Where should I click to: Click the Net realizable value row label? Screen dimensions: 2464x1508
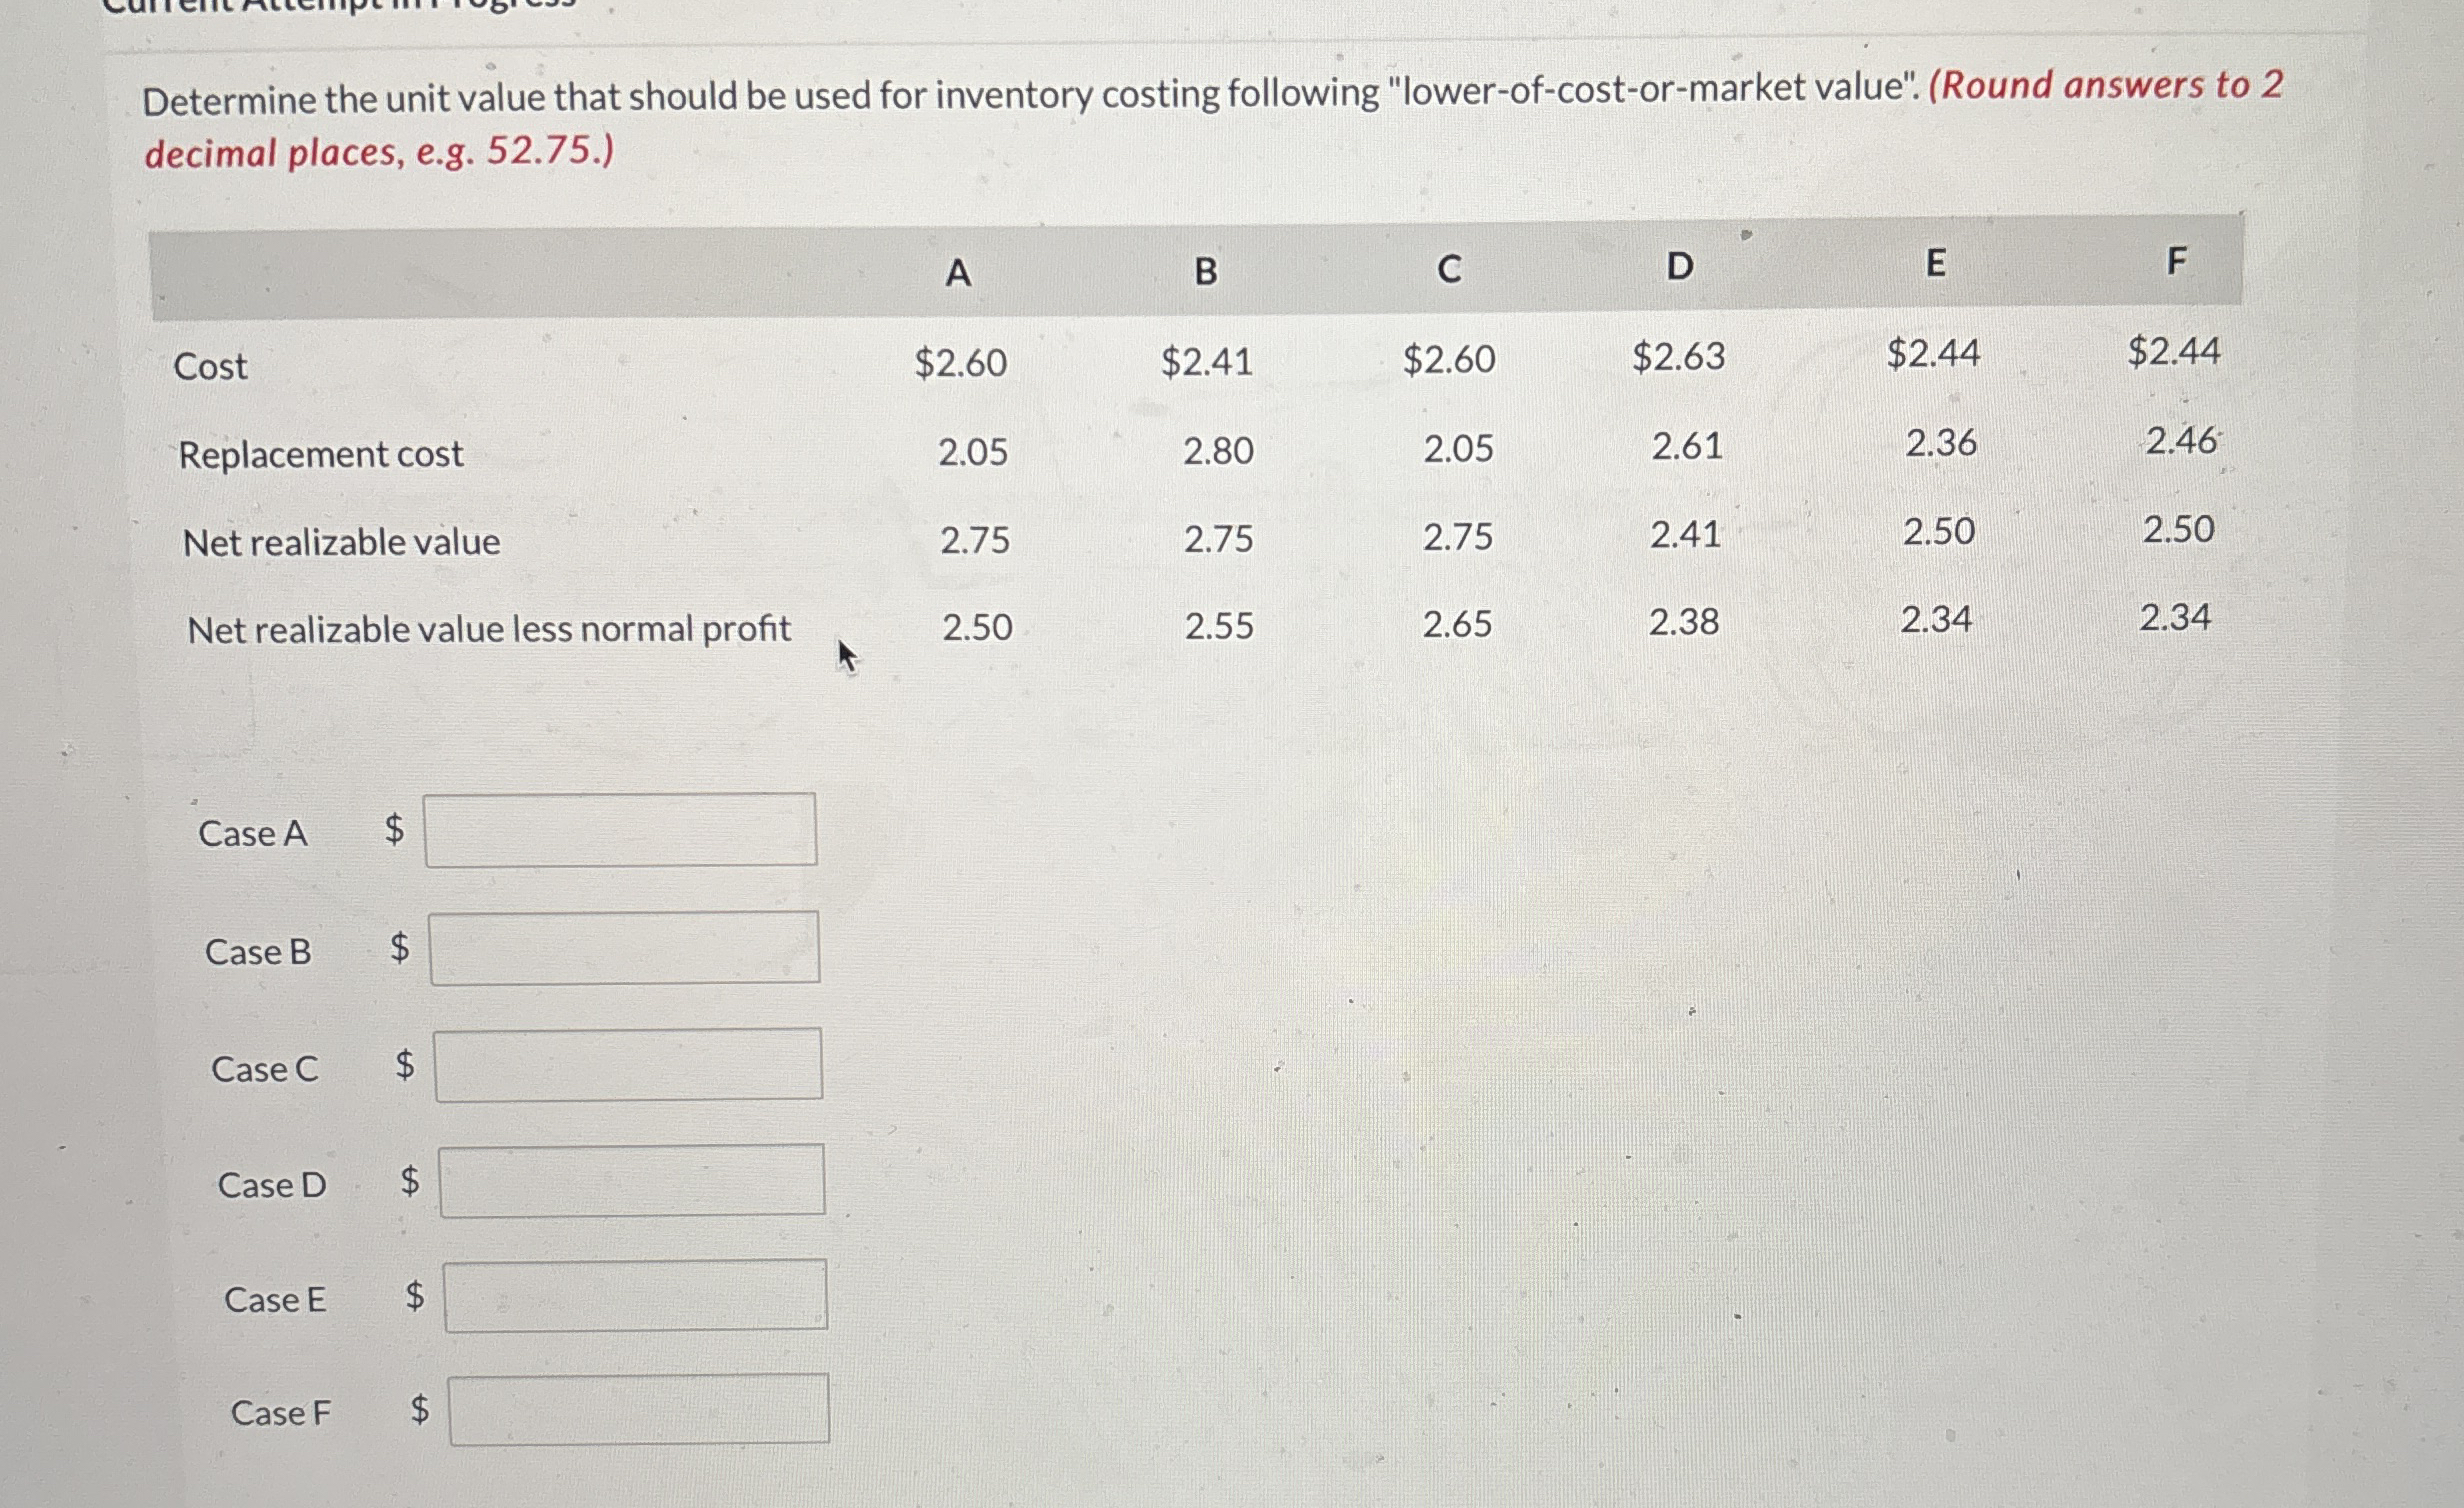click(x=342, y=542)
